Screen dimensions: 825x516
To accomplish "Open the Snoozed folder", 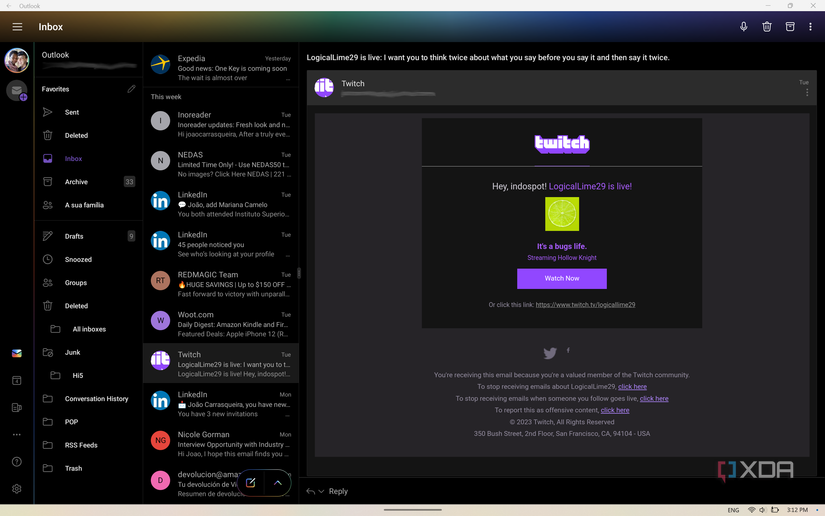I will [x=89, y=259].
